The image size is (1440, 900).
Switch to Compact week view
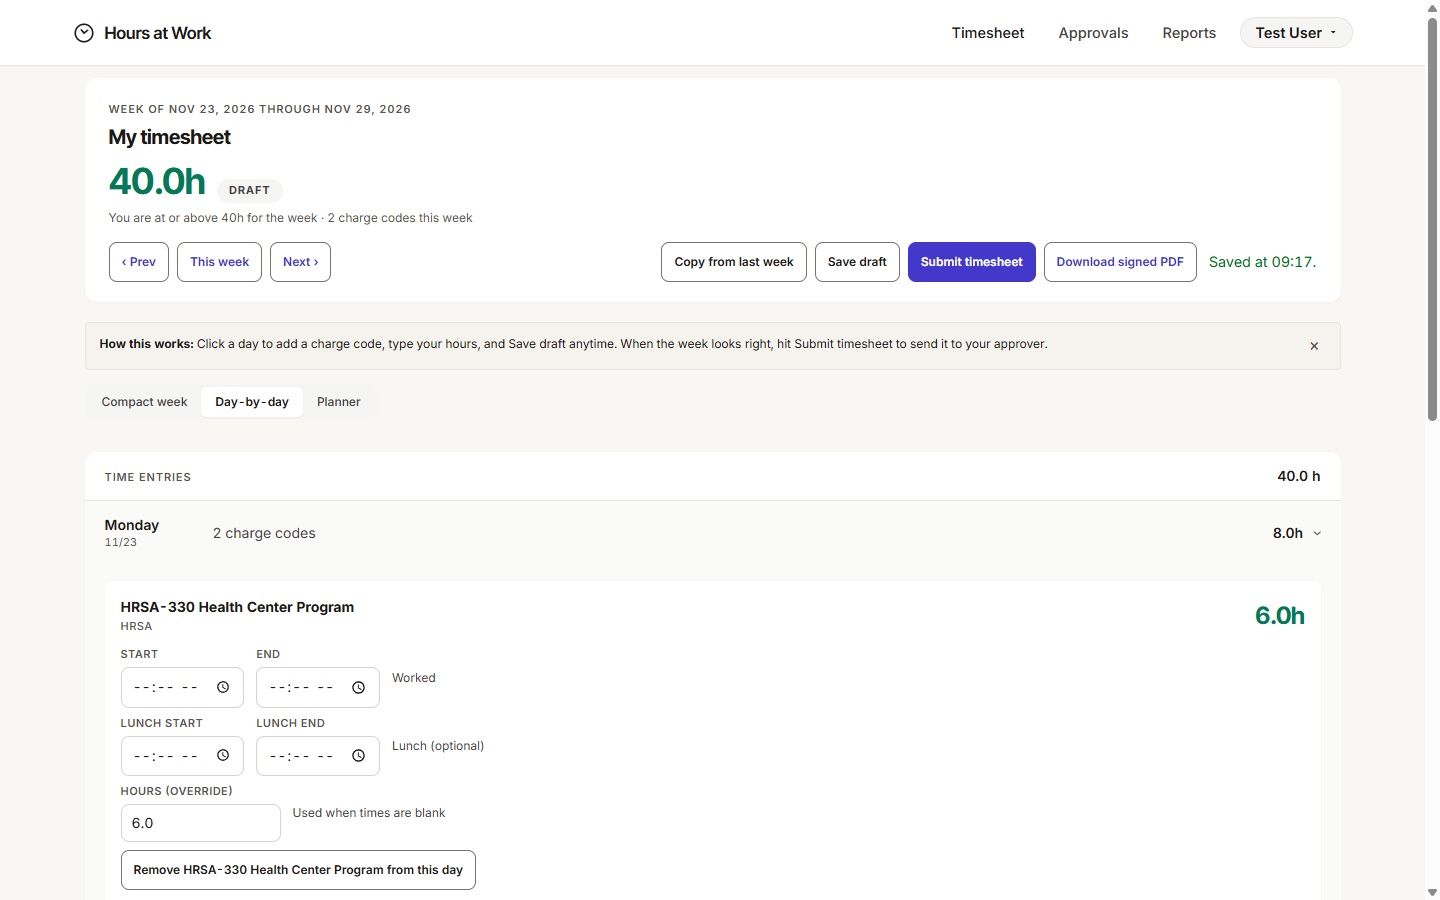(x=144, y=402)
